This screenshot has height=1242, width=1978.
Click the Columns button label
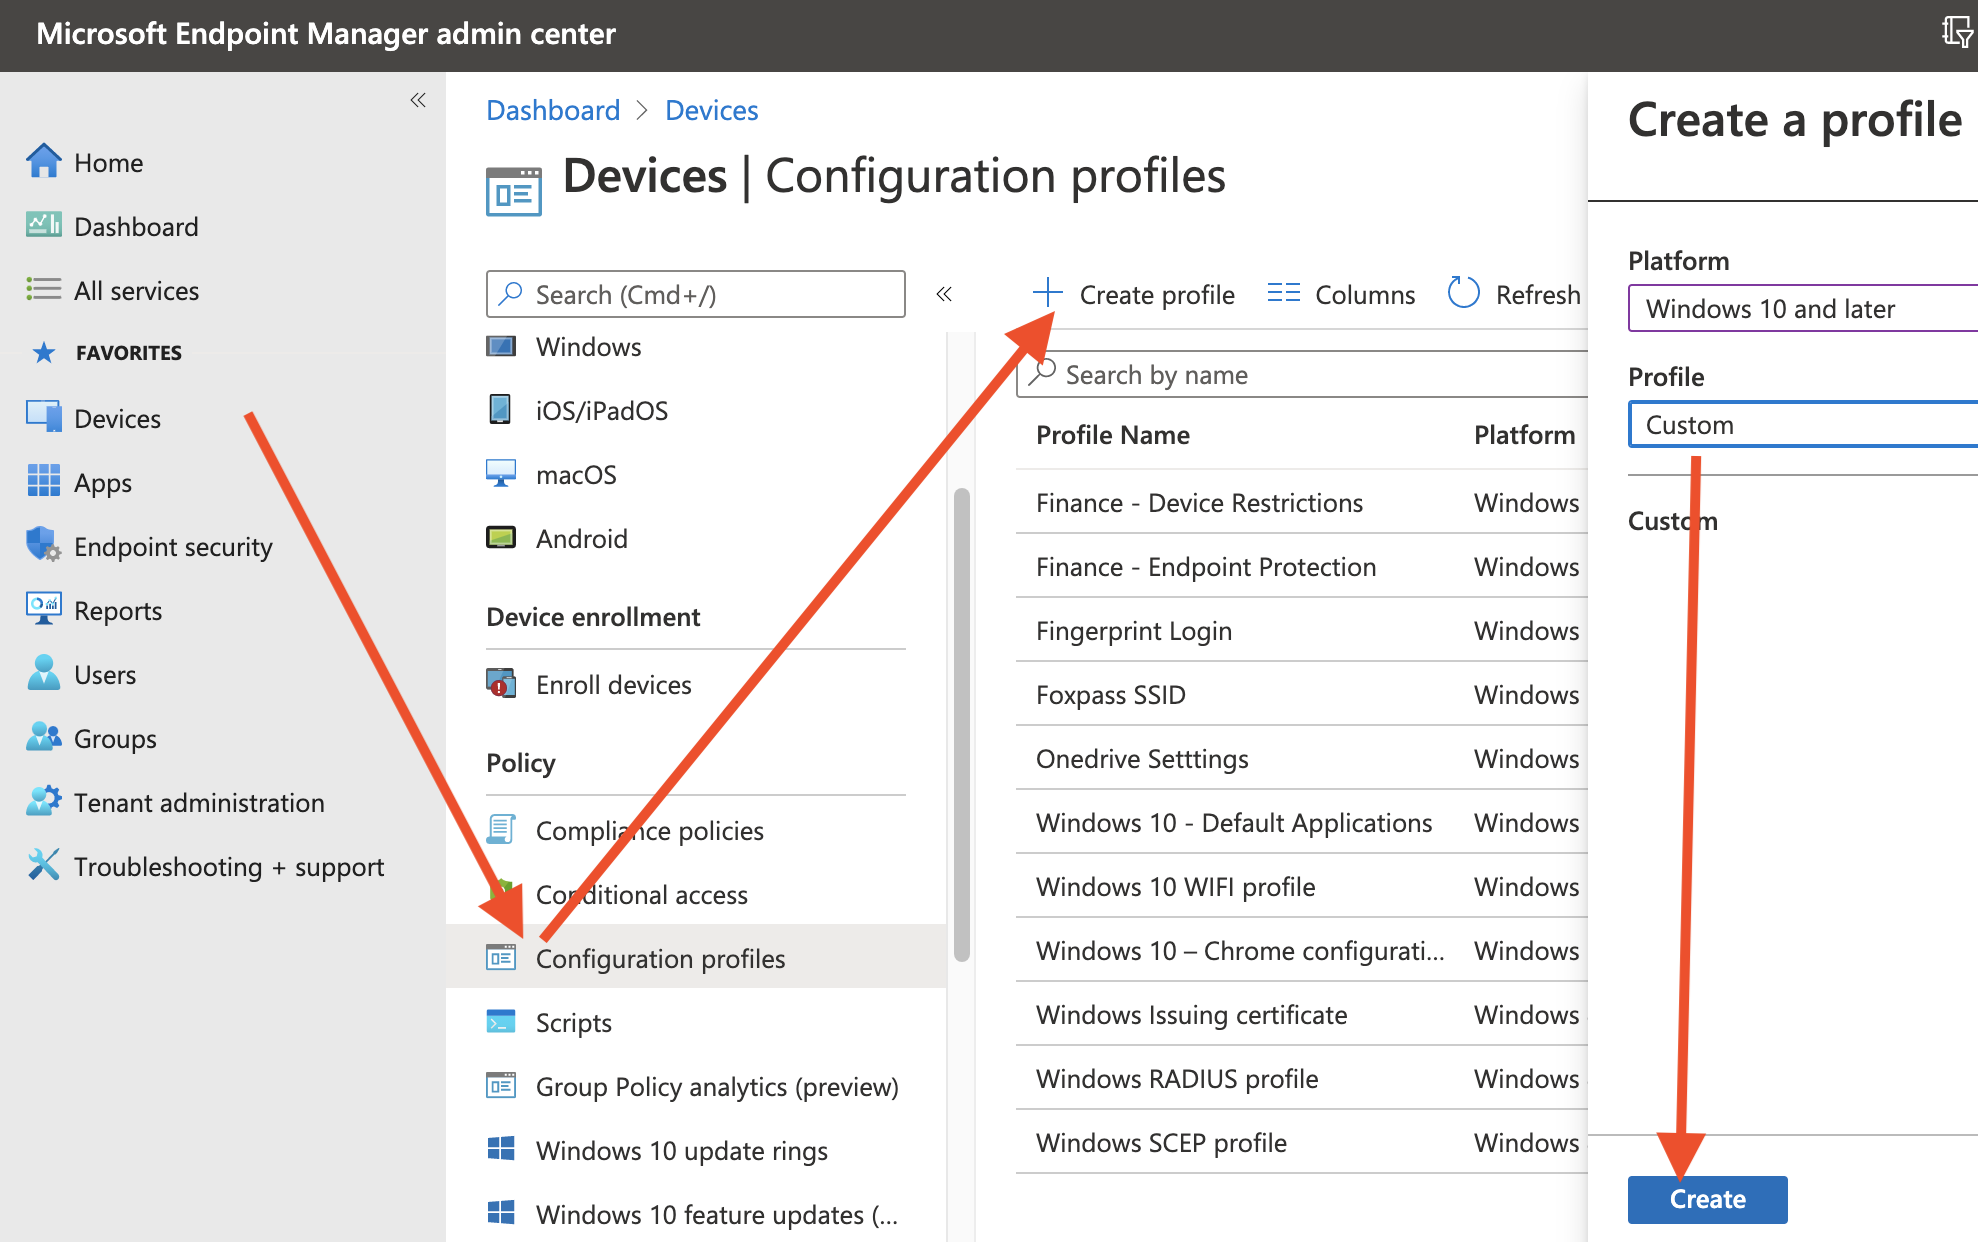1365,294
